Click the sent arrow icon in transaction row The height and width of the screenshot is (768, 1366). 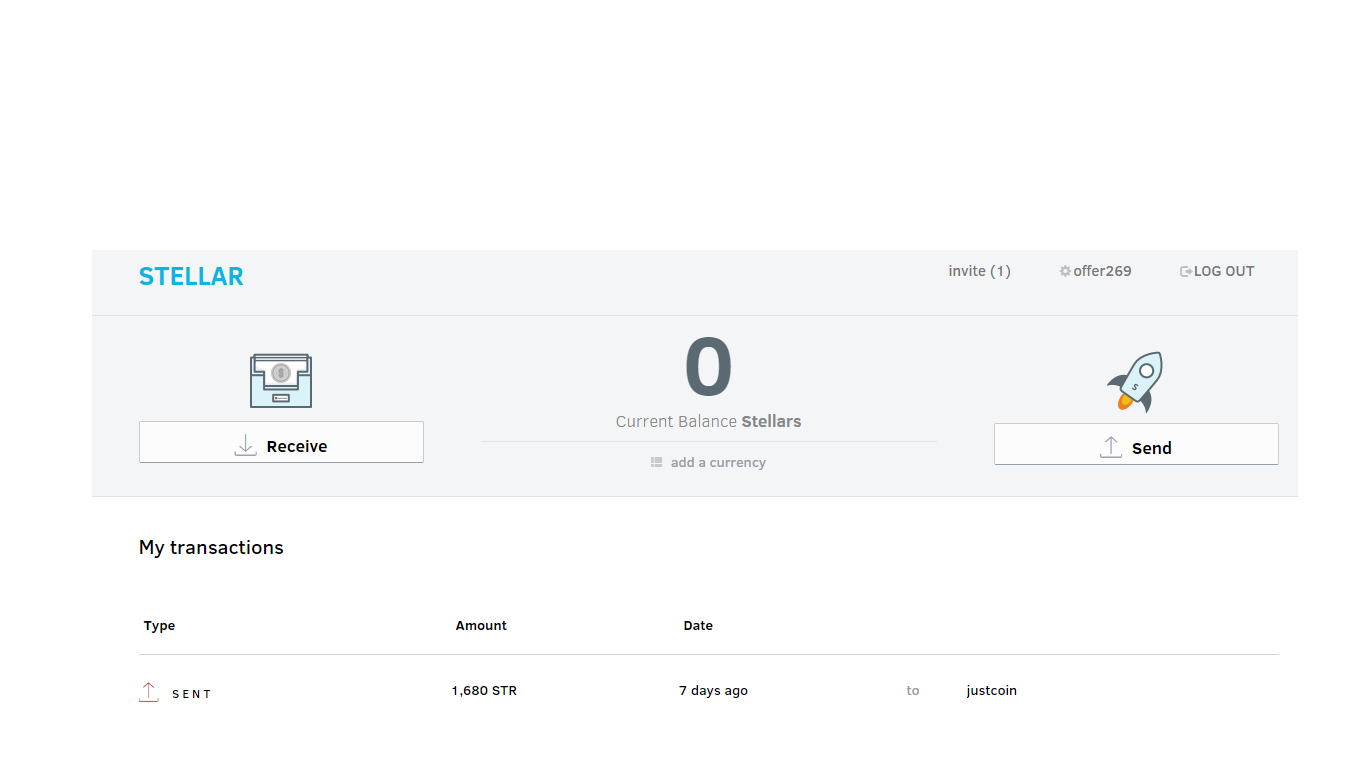coord(148,692)
